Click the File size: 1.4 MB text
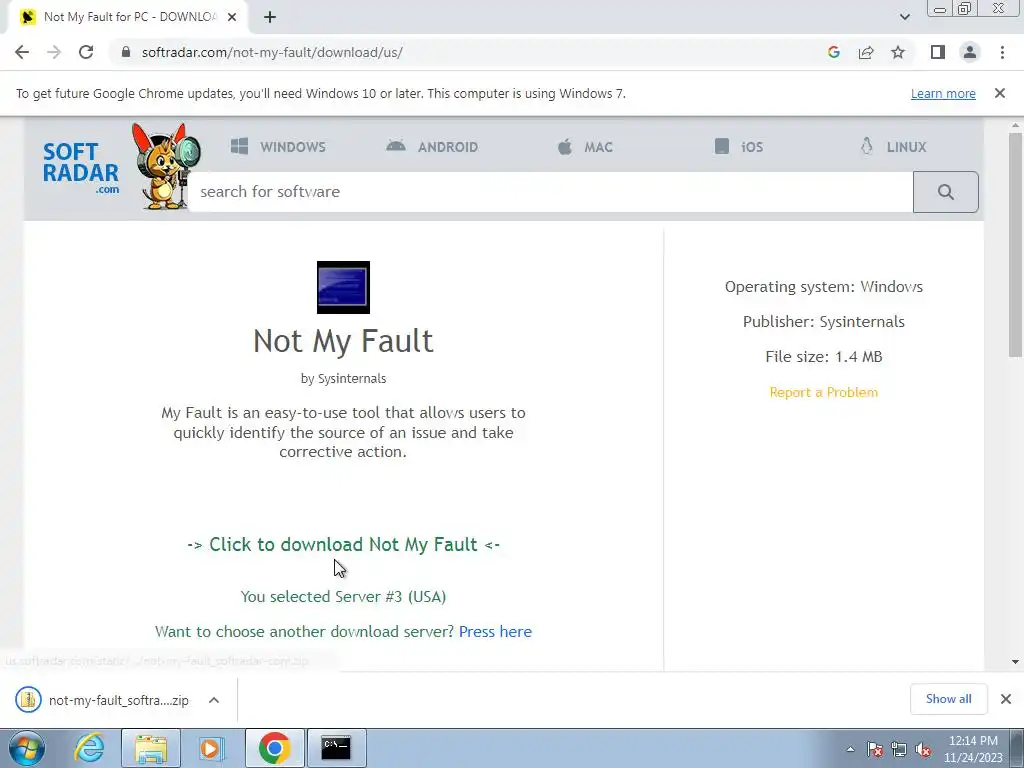Viewport: 1024px width, 768px height. pyautogui.click(x=824, y=357)
